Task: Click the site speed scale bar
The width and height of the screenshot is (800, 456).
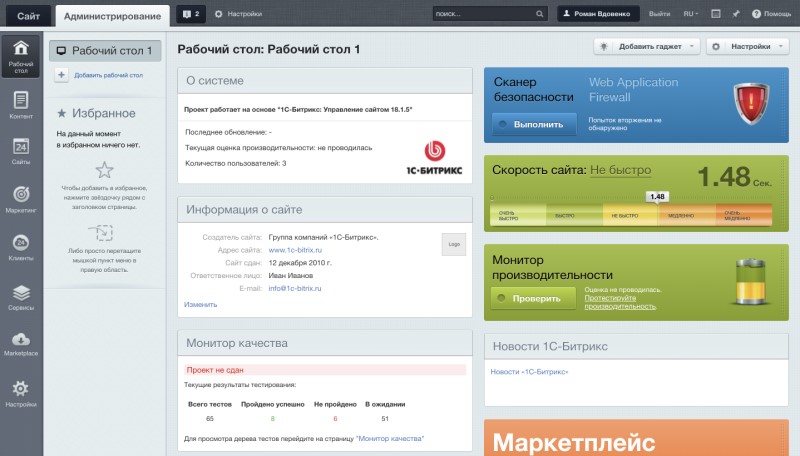Action: [x=632, y=214]
